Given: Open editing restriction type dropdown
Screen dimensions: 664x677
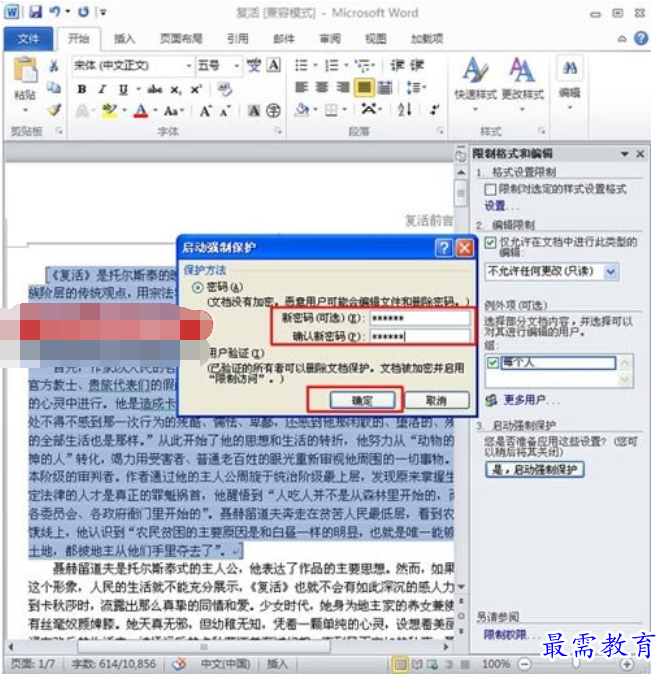Looking at the screenshot, I should pyautogui.click(x=611, y=272).
